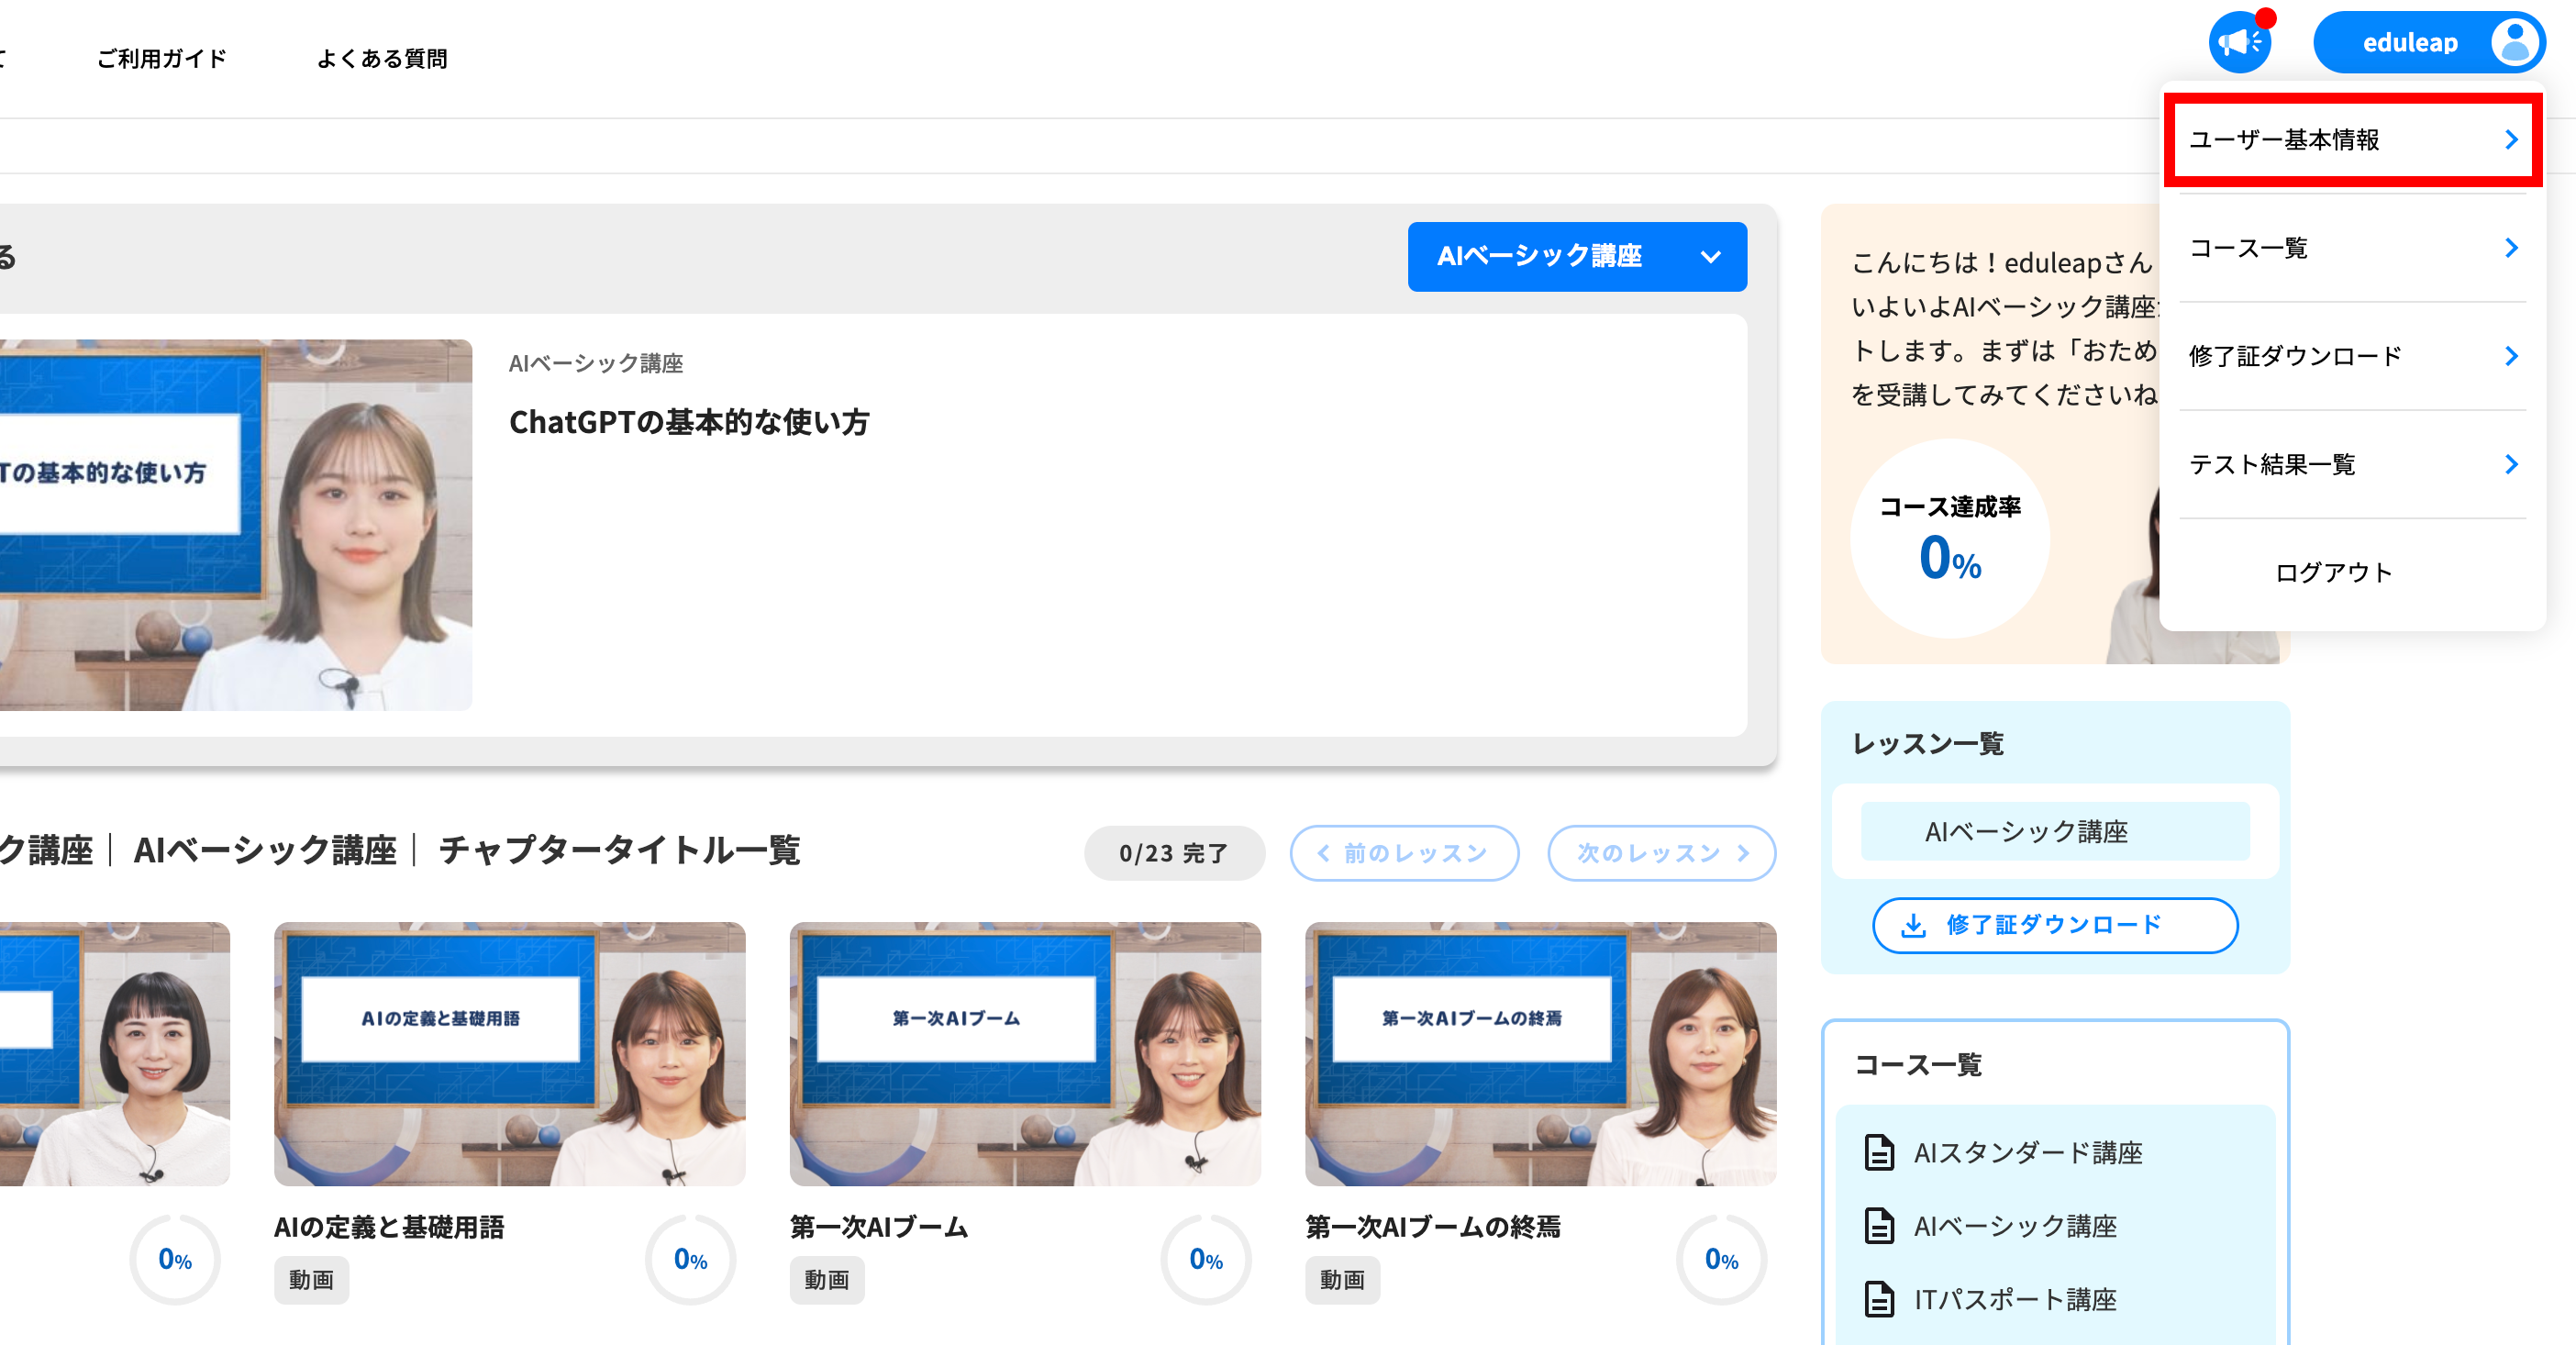
Task: Click the chevron arrow beside ユーザー基本情報
Action: pyautogui.click(x=2511, y=139)
